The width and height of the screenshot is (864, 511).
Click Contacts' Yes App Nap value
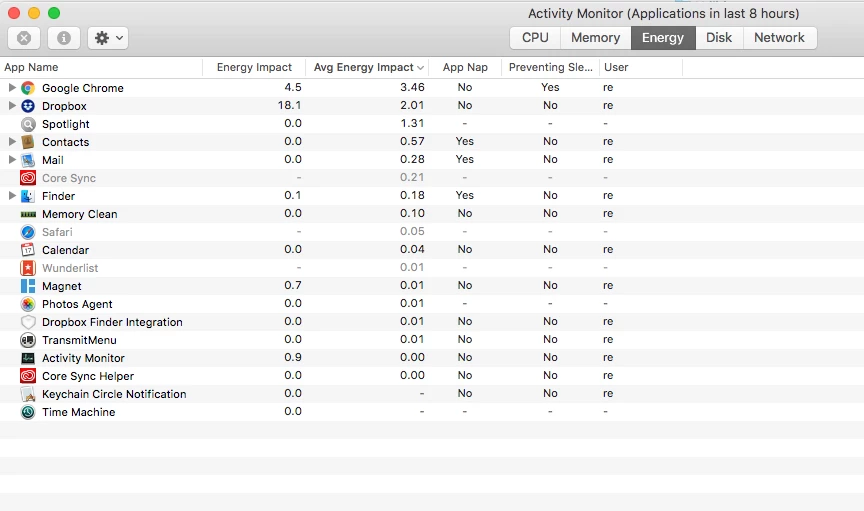[465, 141]
